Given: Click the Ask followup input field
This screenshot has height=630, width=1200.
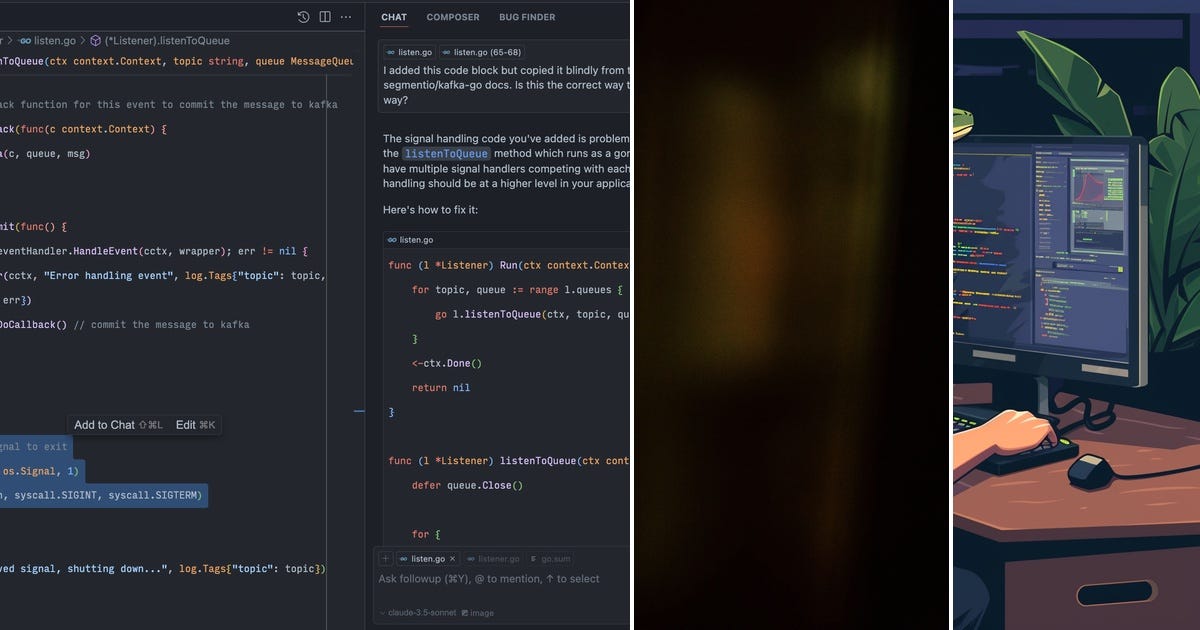Looking at the screenshot, I should pyautogui.click(x=502, y=579).
